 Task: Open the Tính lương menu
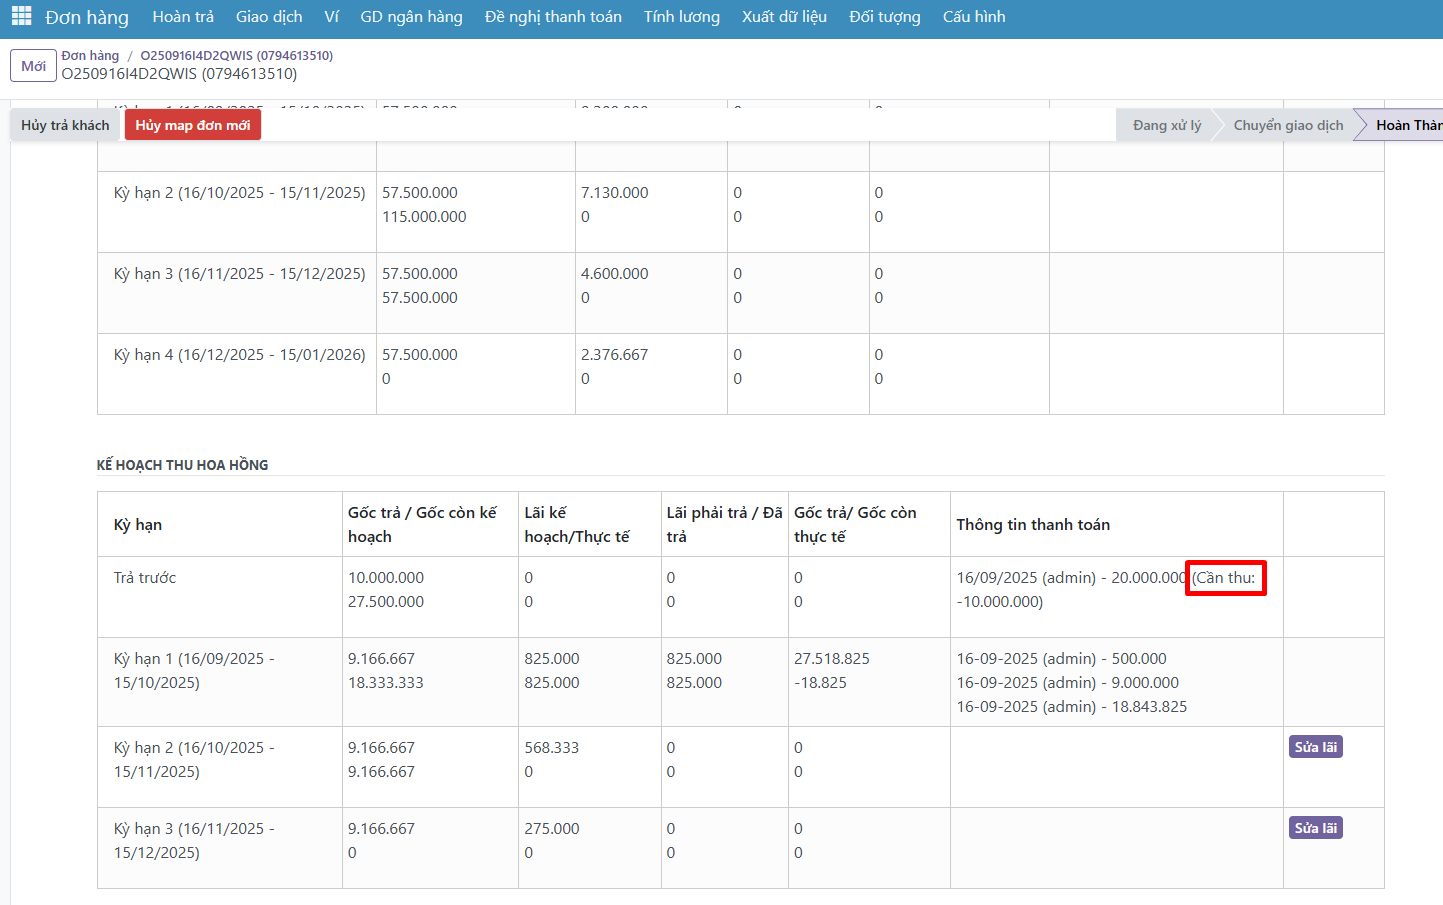681,17
